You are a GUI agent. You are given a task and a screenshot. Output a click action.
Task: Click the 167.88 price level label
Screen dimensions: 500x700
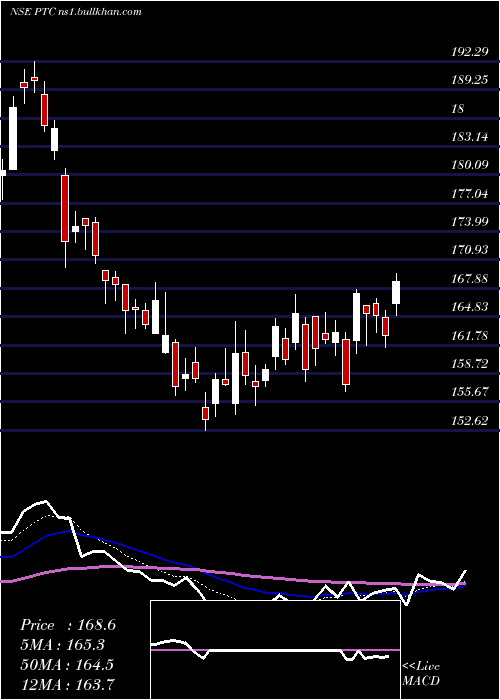pos(469,279)
